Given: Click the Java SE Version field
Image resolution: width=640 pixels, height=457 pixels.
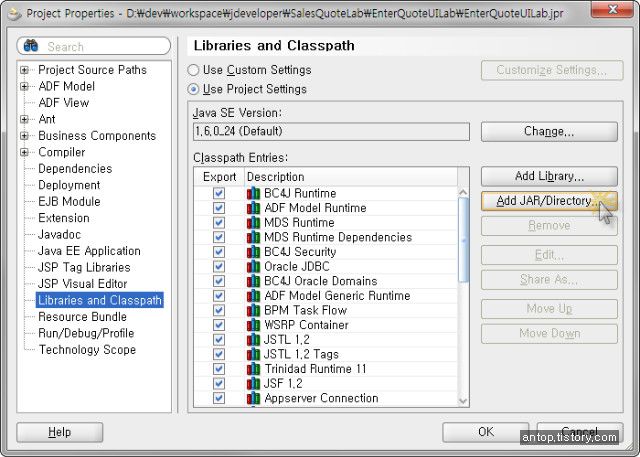Looking at the screenshot, I should [331, 131].
